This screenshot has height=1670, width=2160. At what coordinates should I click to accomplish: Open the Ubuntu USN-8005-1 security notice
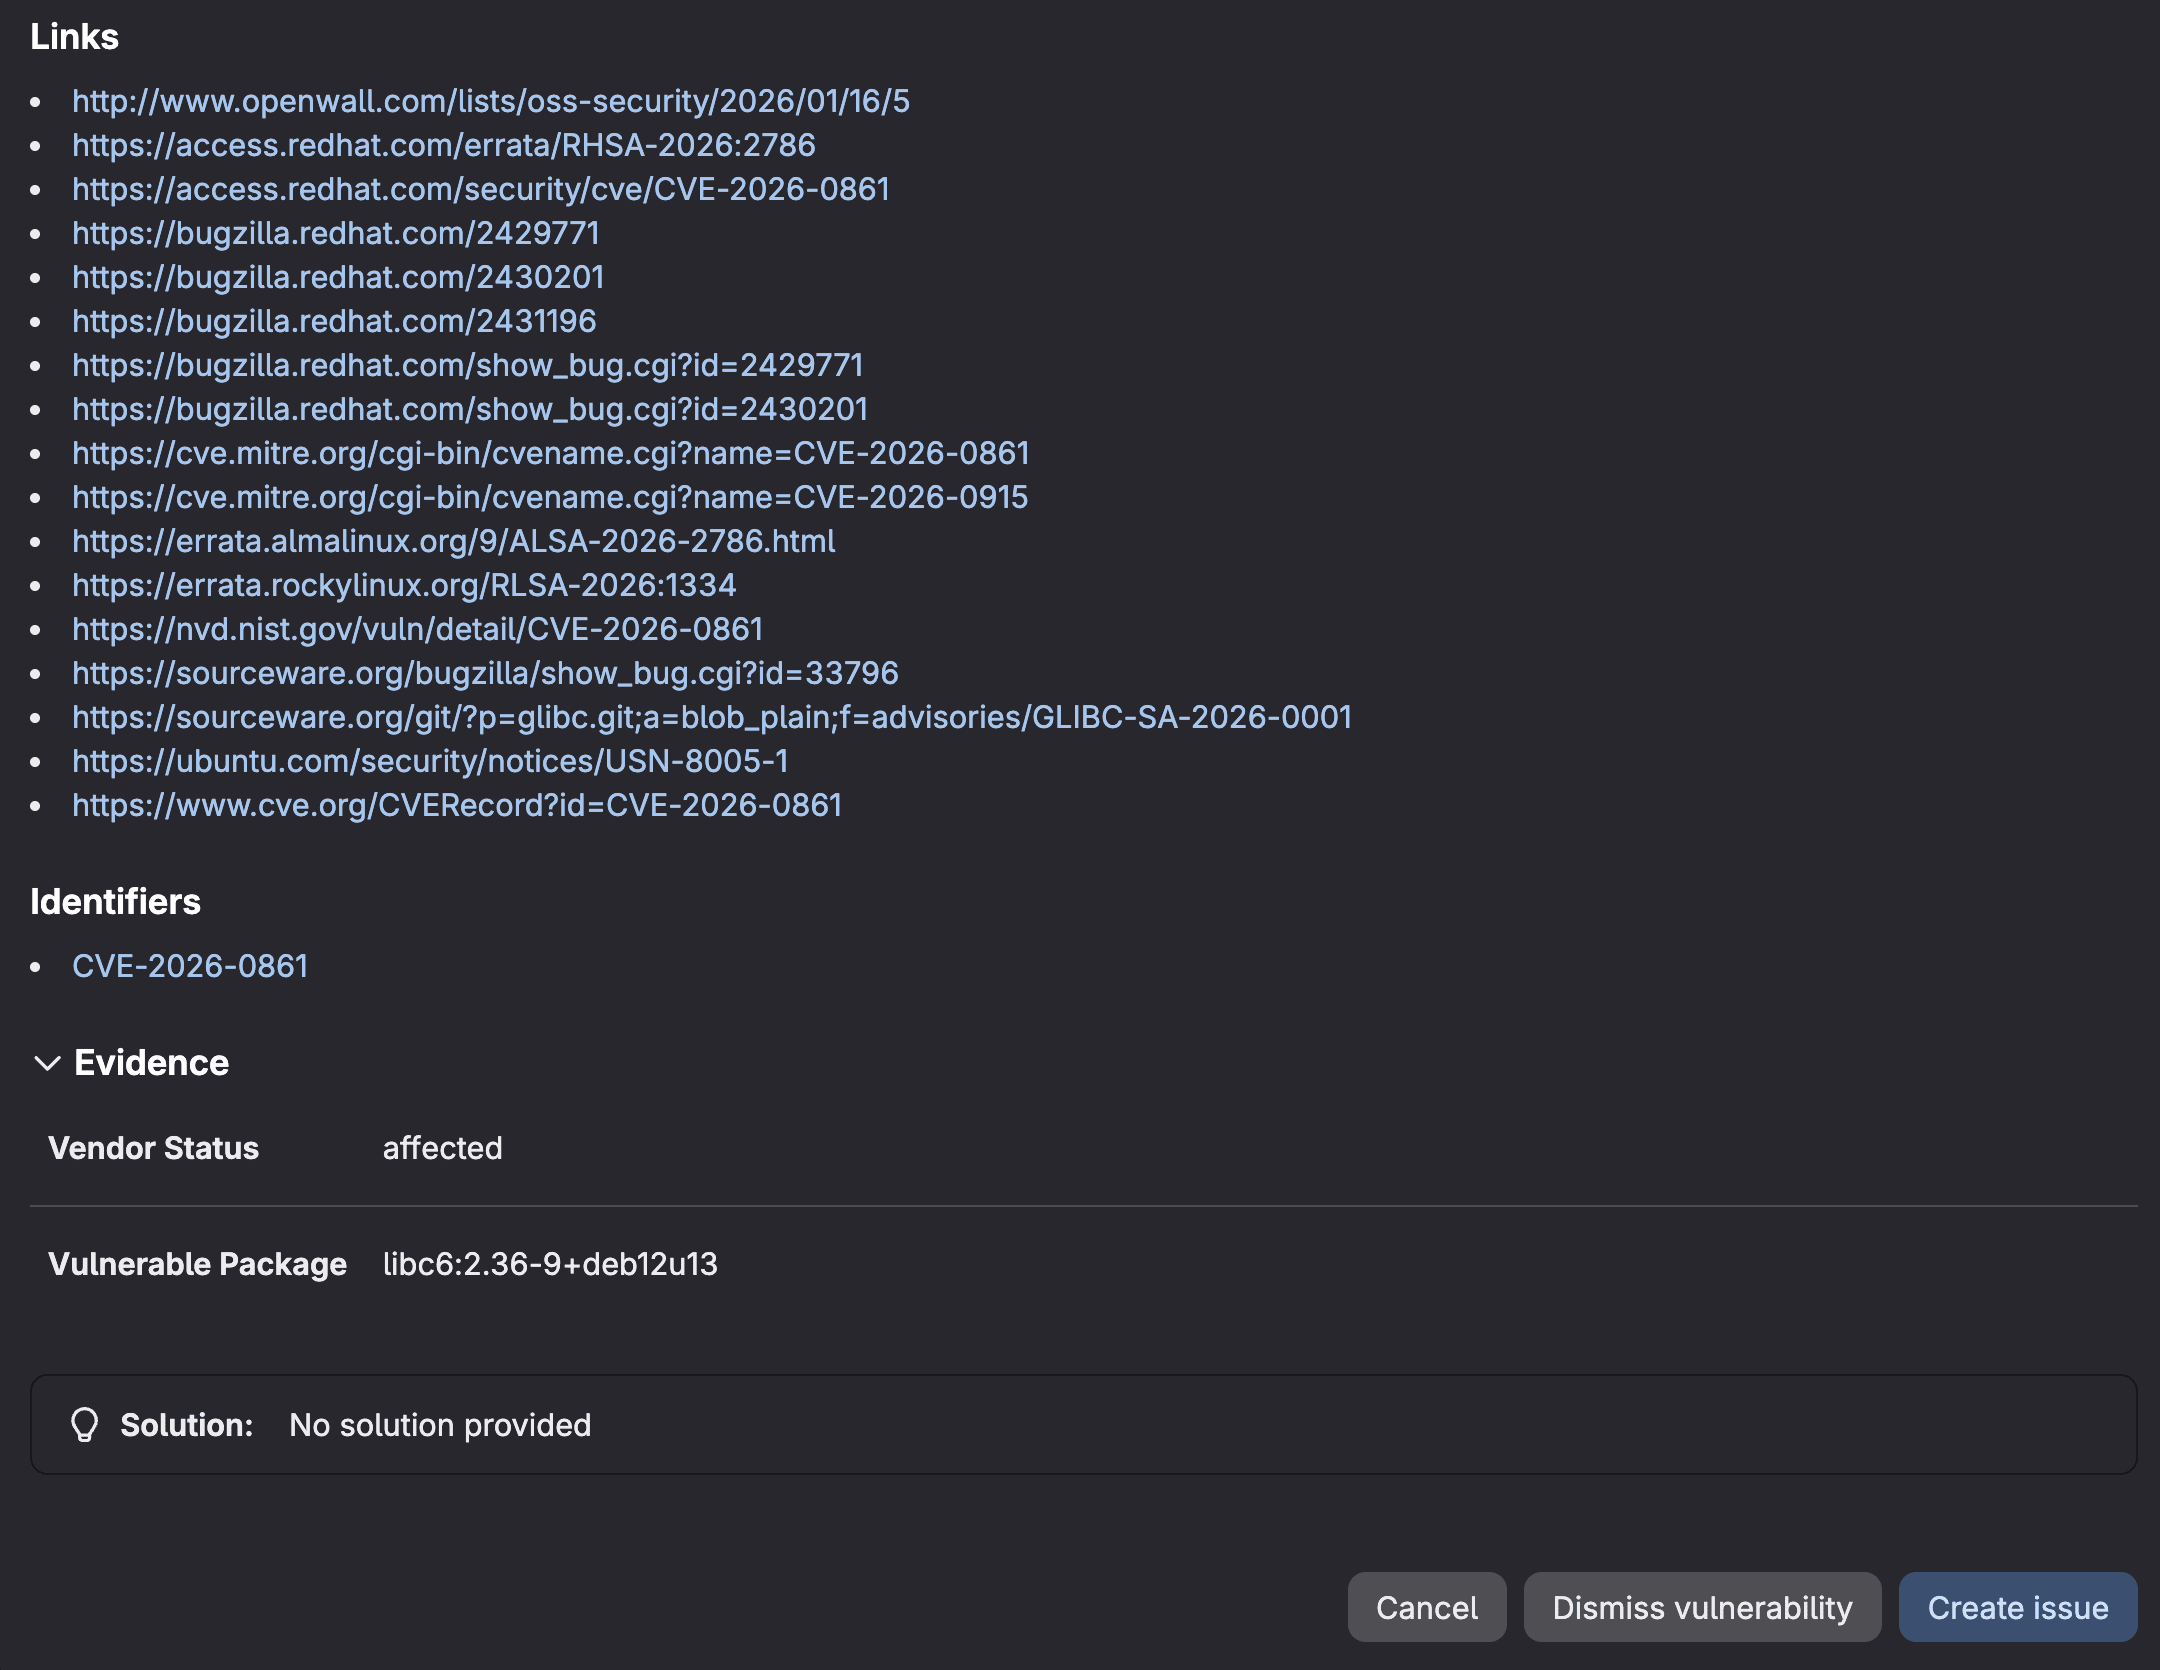429,761
